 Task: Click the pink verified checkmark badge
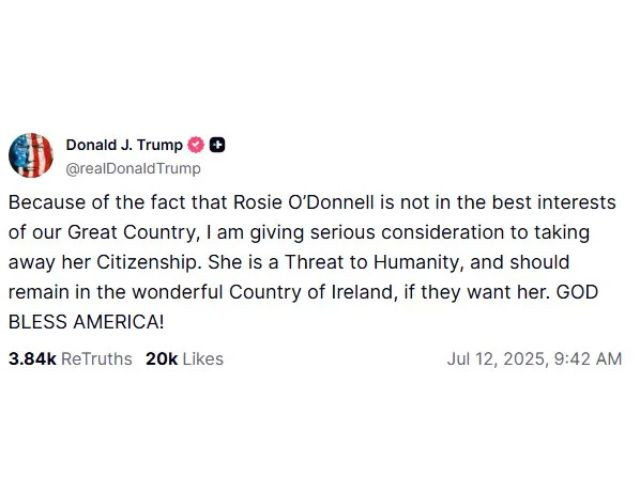coord(196,144)
